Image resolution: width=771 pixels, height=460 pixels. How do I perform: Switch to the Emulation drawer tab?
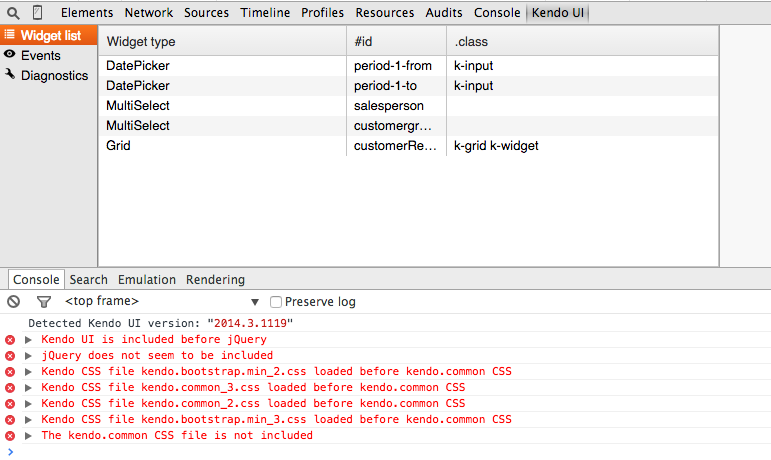coord(146,280)
